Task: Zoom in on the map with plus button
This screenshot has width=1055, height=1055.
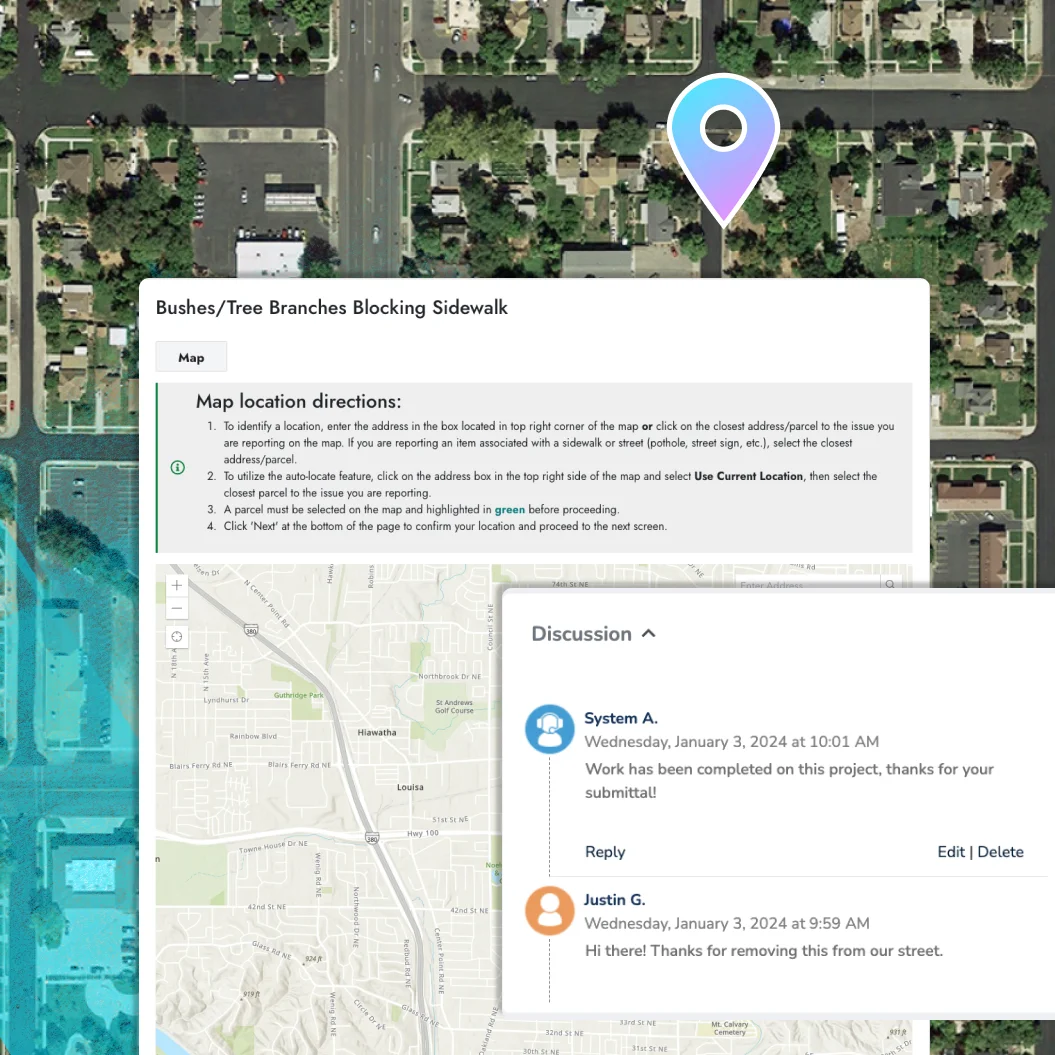Action: (x=177, y=585)
